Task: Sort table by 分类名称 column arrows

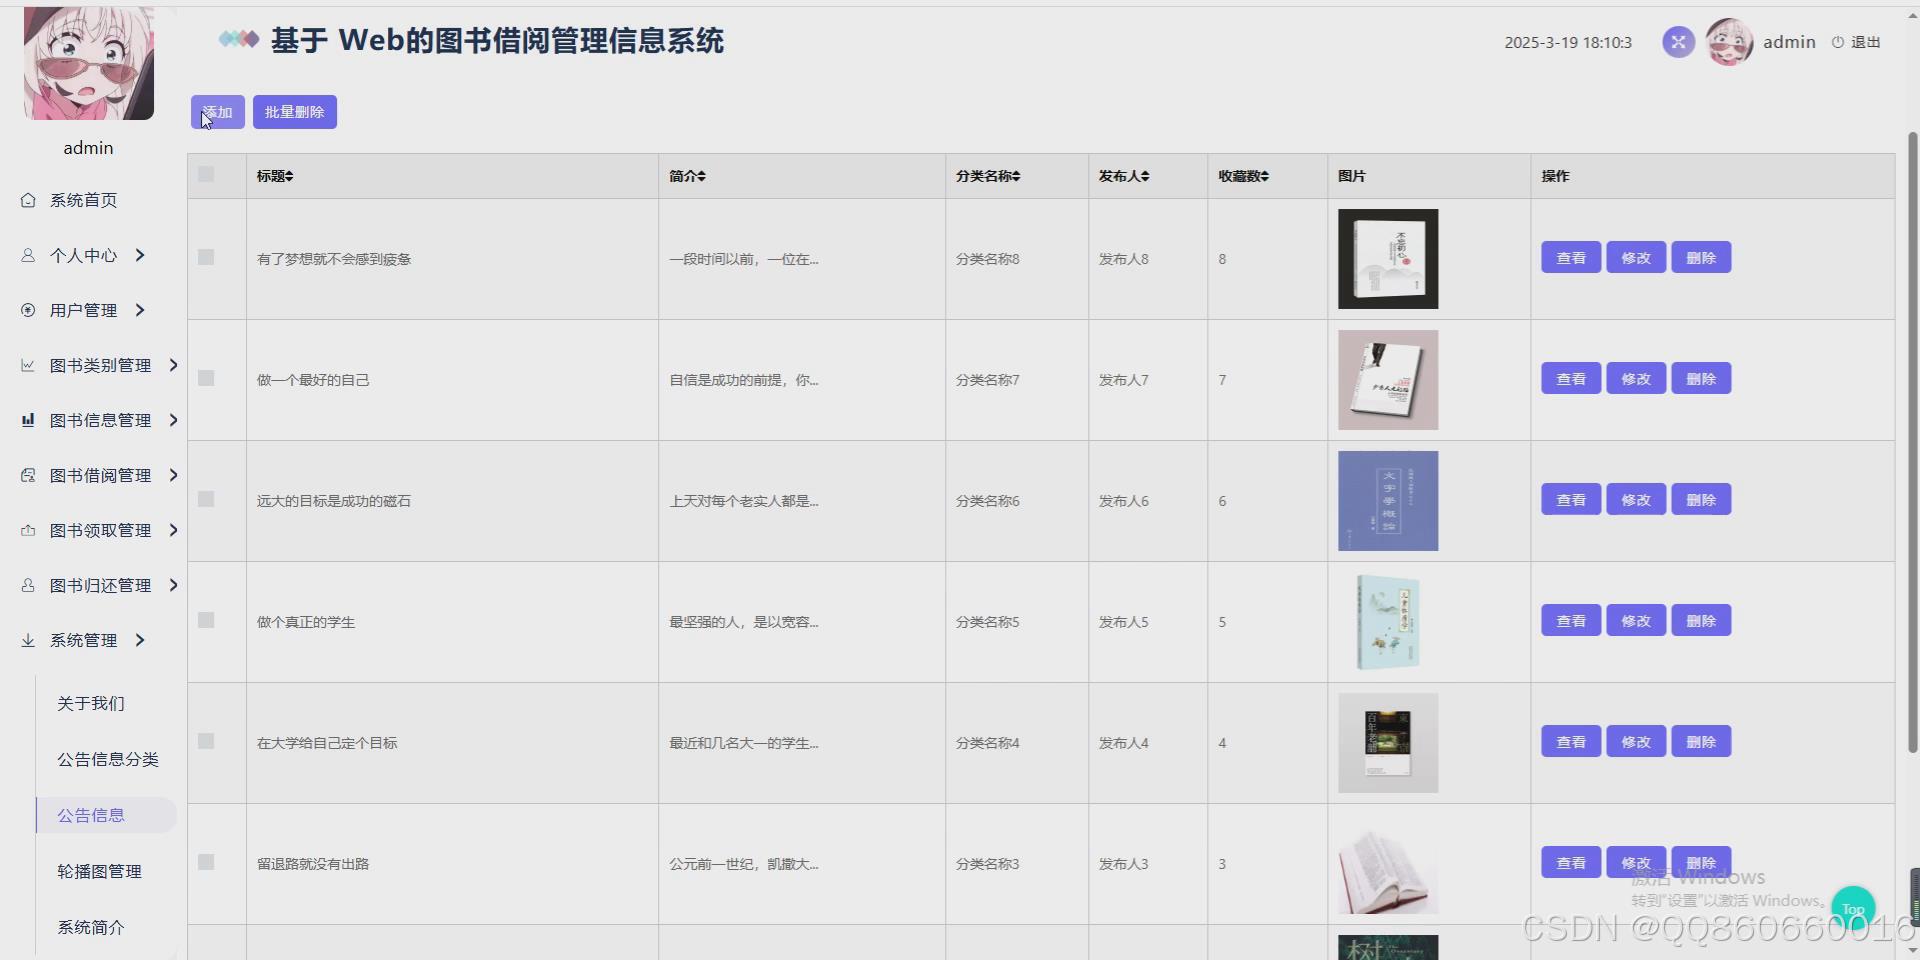Action: (x=1016, y=176)
